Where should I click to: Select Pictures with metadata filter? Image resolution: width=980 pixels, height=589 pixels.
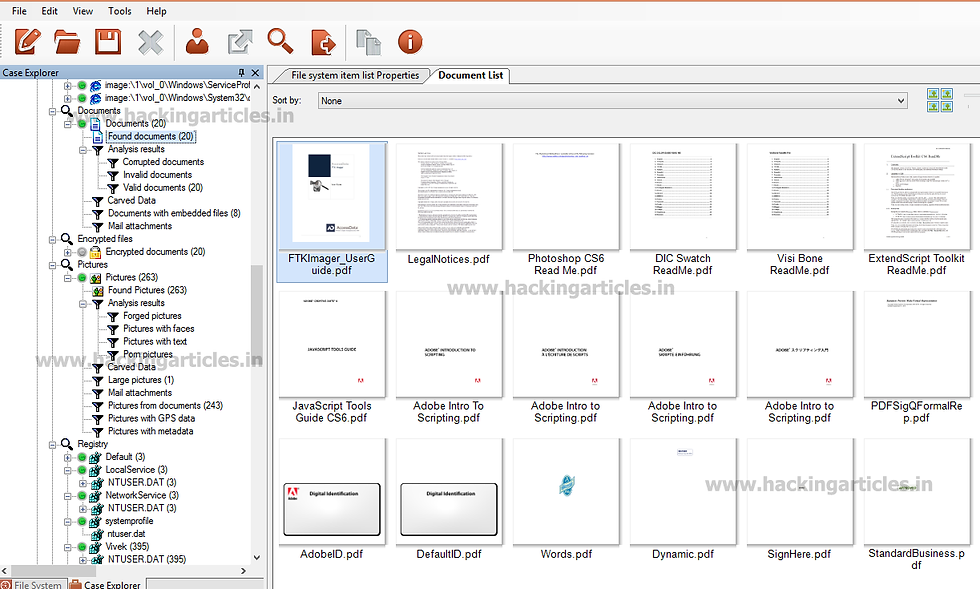click(151, 431)
